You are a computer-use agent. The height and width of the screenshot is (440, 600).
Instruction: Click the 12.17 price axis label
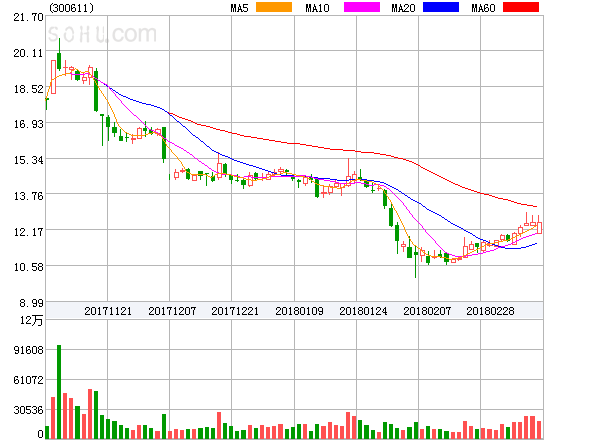pos(28,232)
